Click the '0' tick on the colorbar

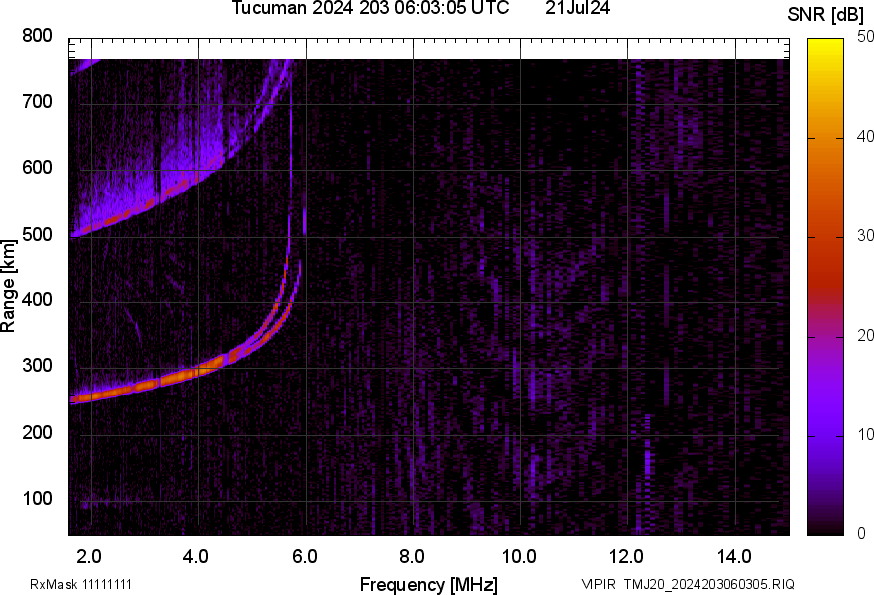(862, 534)
